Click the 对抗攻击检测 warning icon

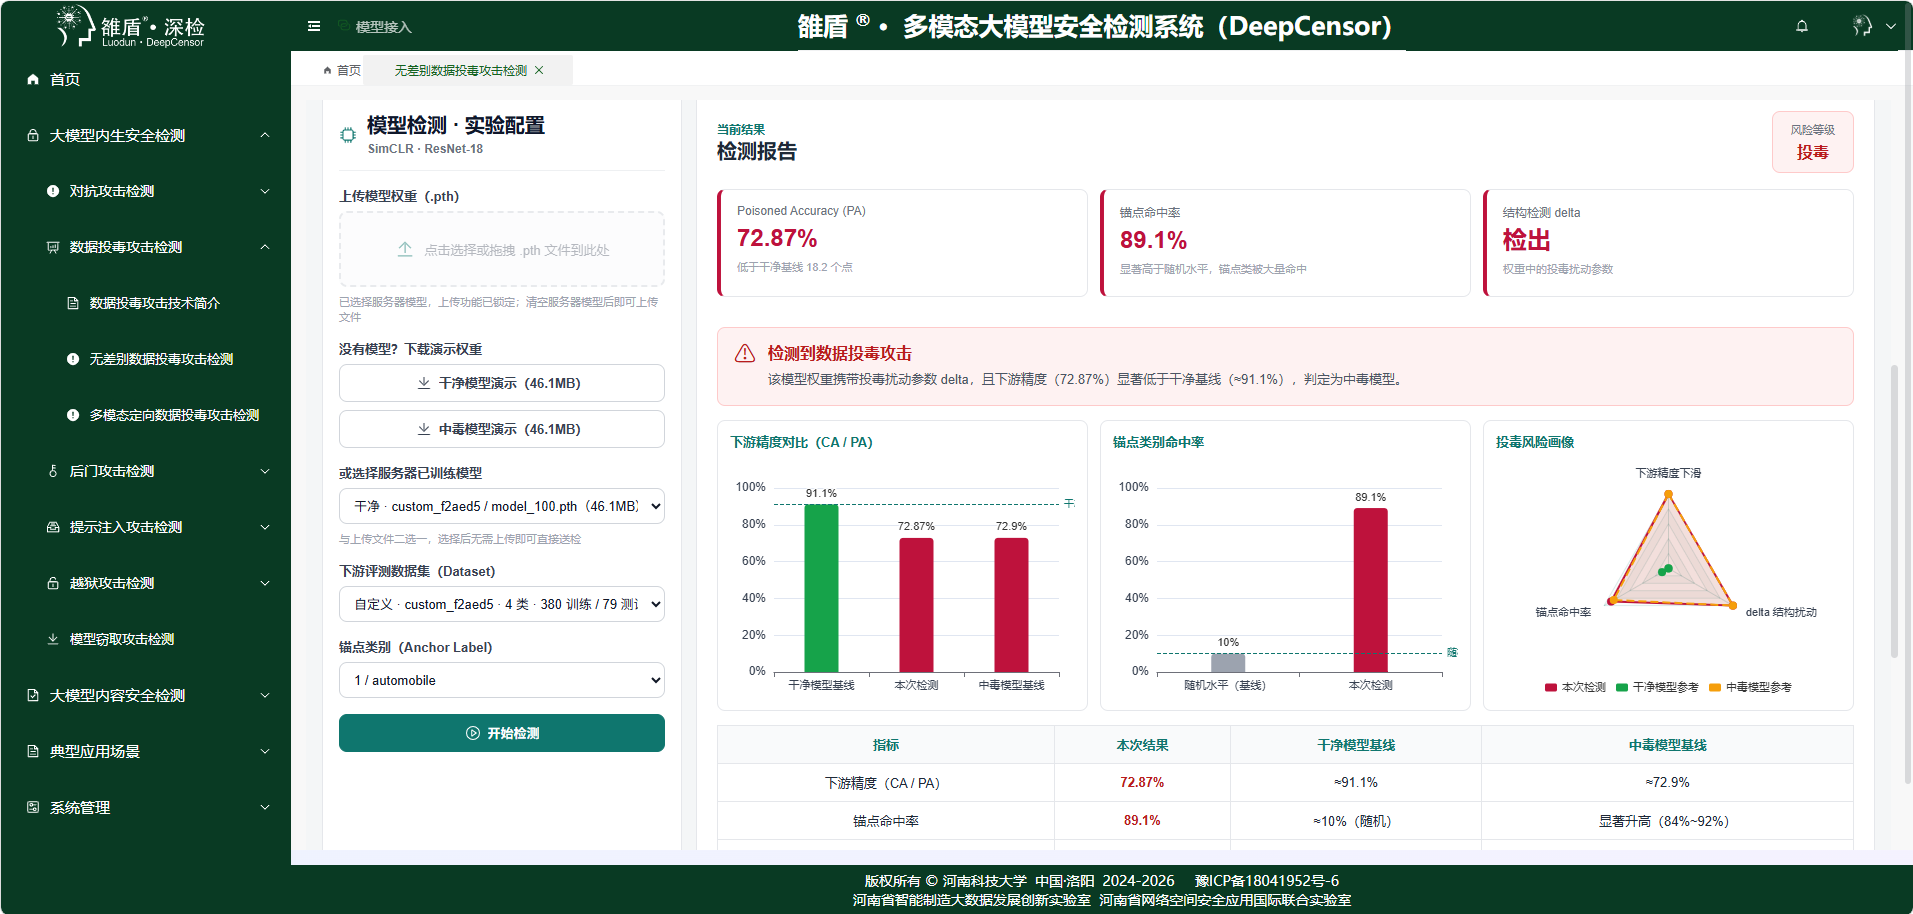click(x=53, y=191)
